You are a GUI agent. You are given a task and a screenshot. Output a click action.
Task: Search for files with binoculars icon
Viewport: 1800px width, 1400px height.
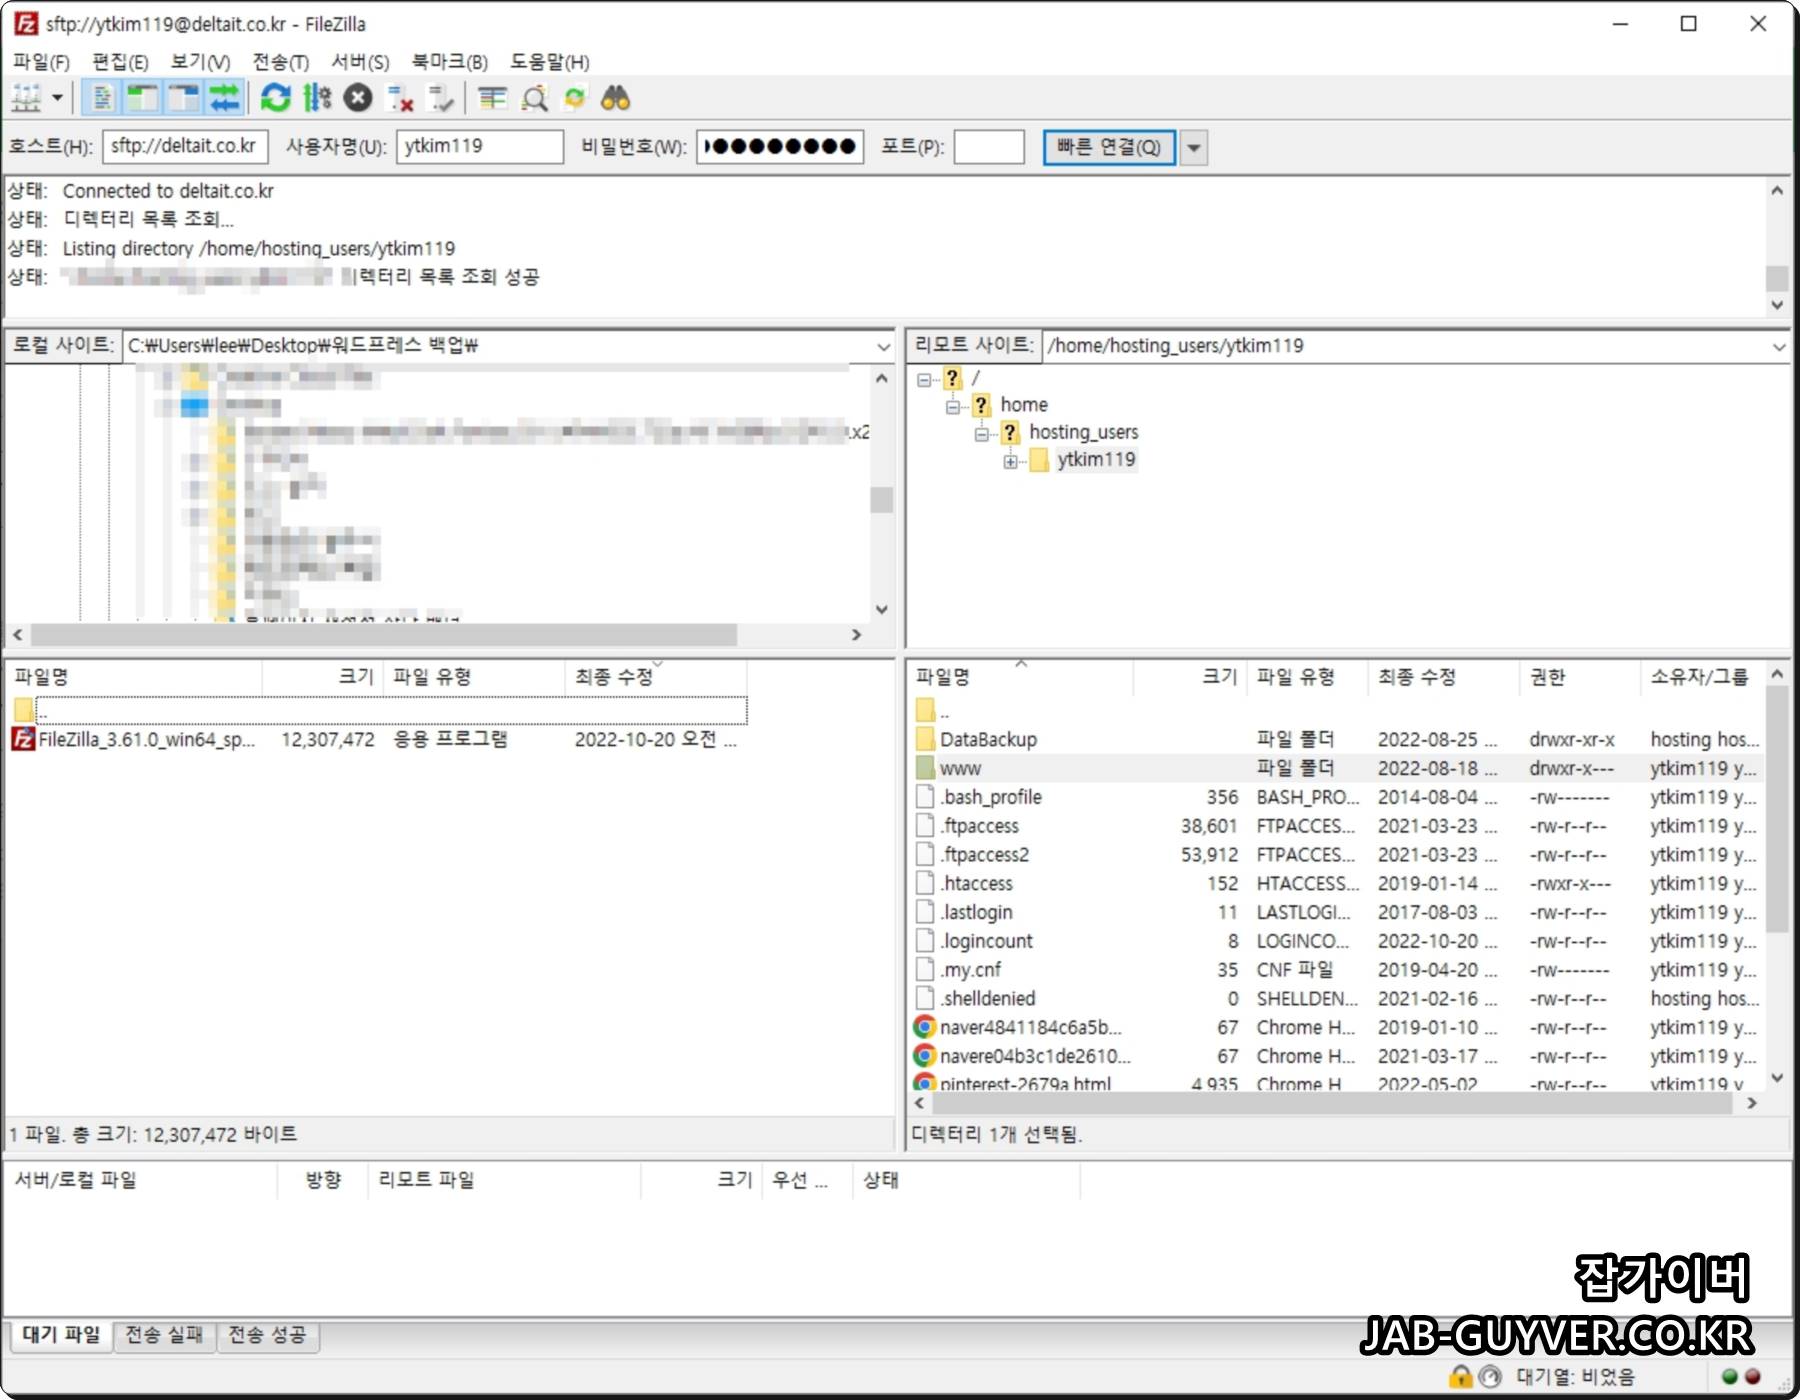click(x=616, y=98)
